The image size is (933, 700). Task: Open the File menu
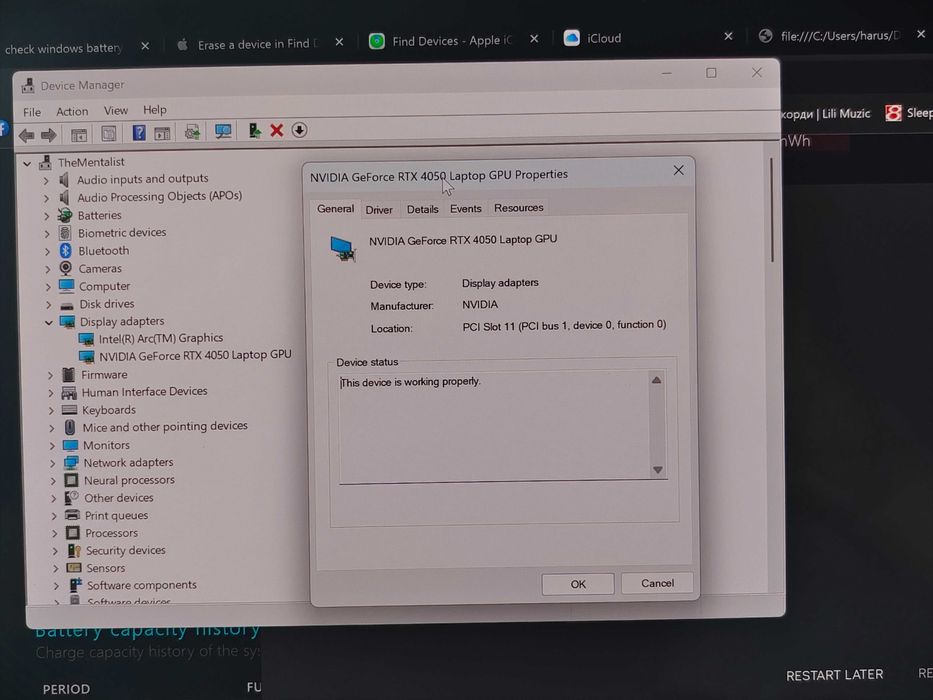pyautogui.click(x=32, y=112)
